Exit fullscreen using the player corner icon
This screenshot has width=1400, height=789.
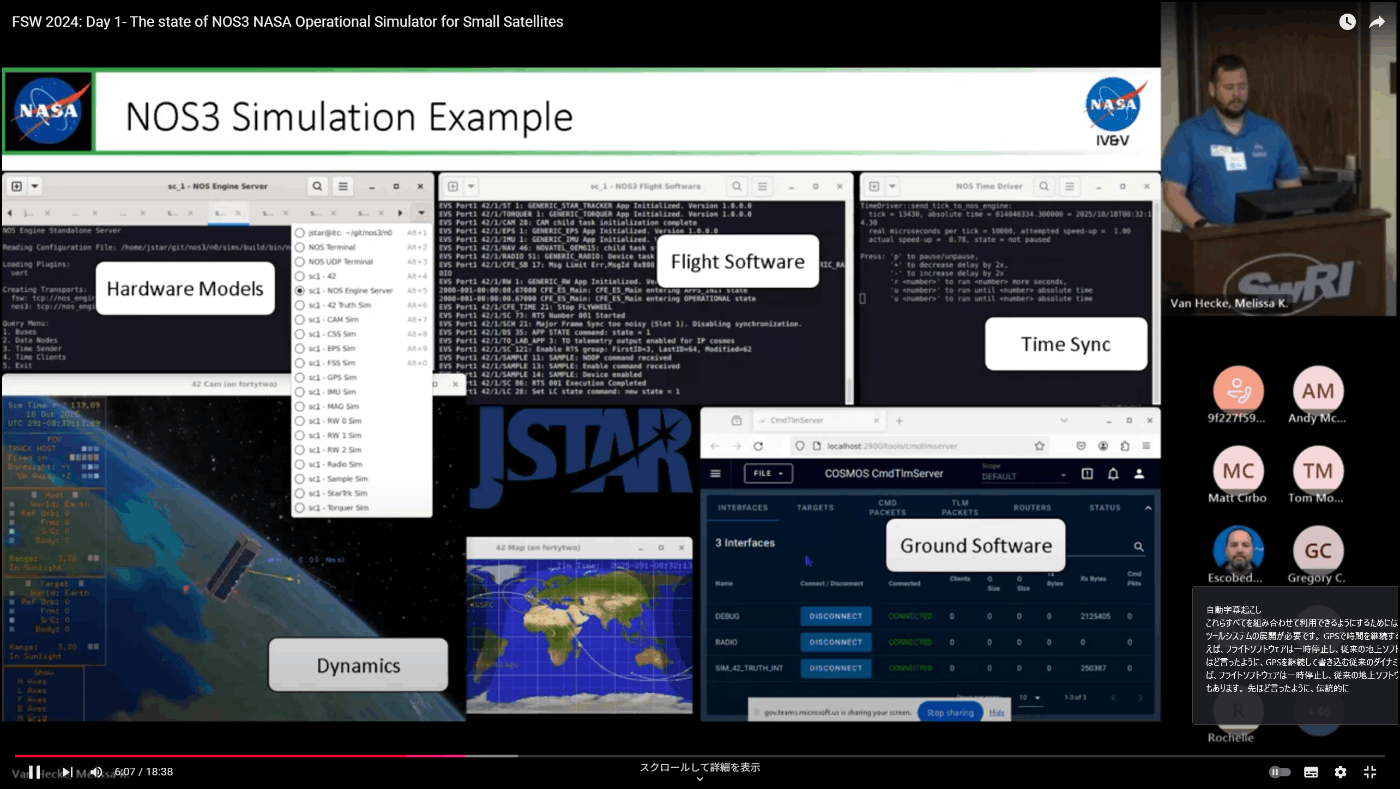coord(1370,772)
